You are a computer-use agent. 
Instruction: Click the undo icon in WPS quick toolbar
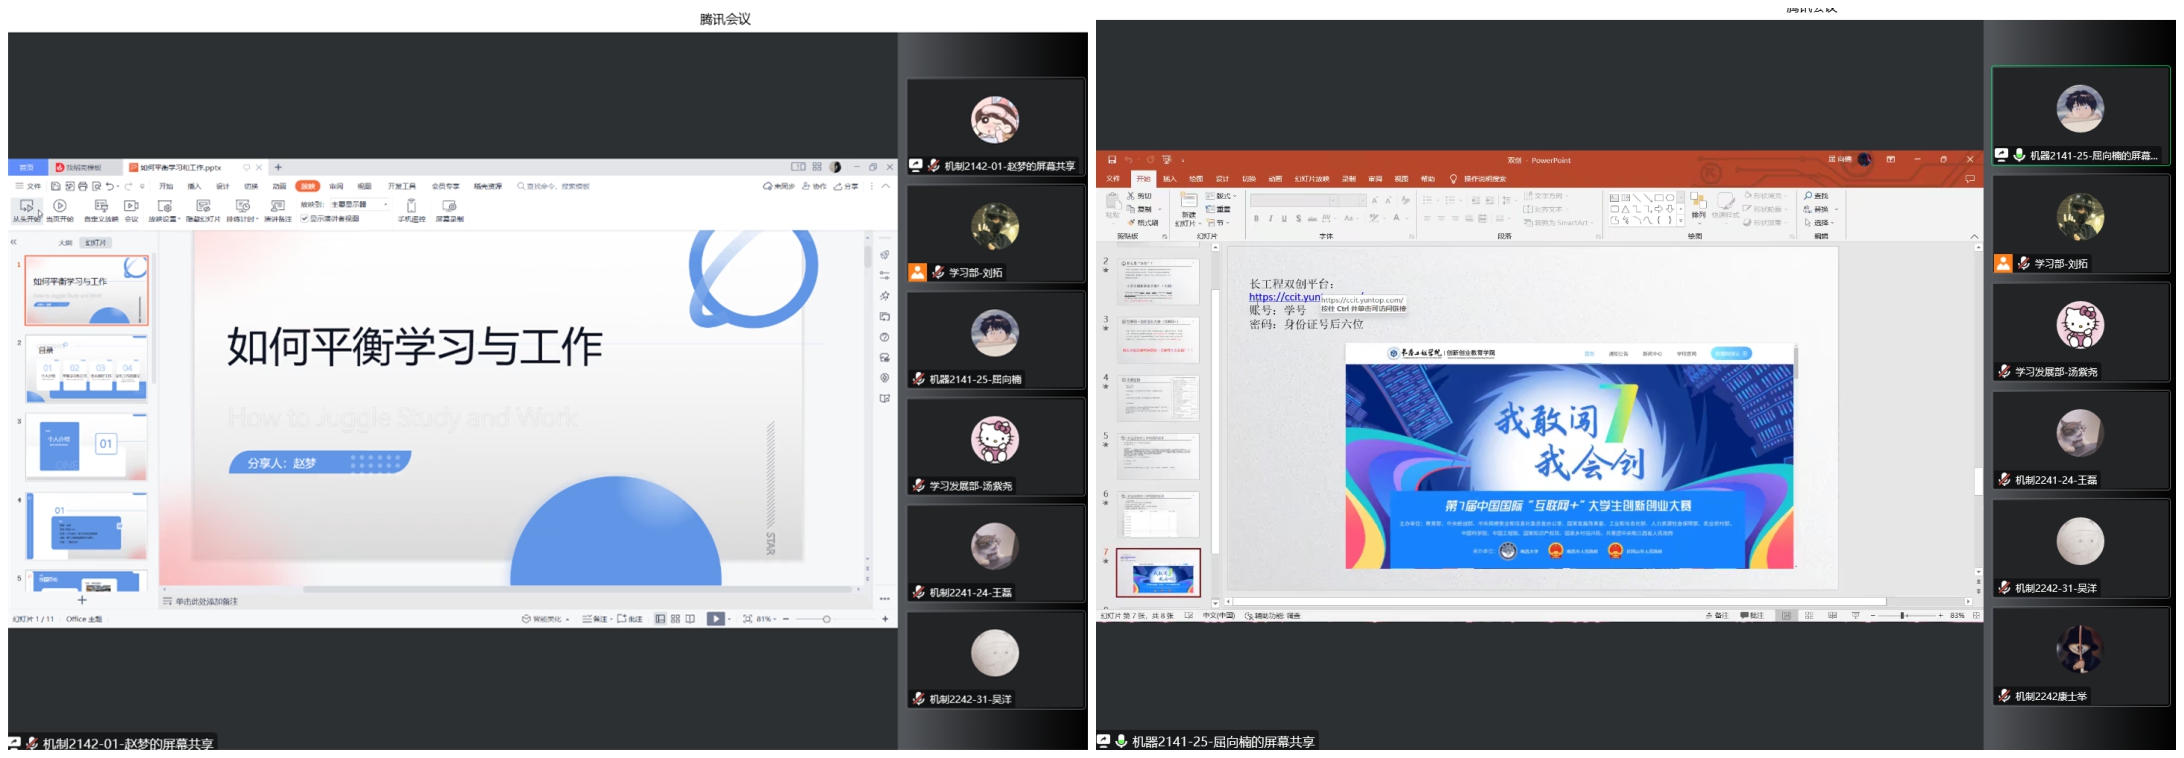110,186
